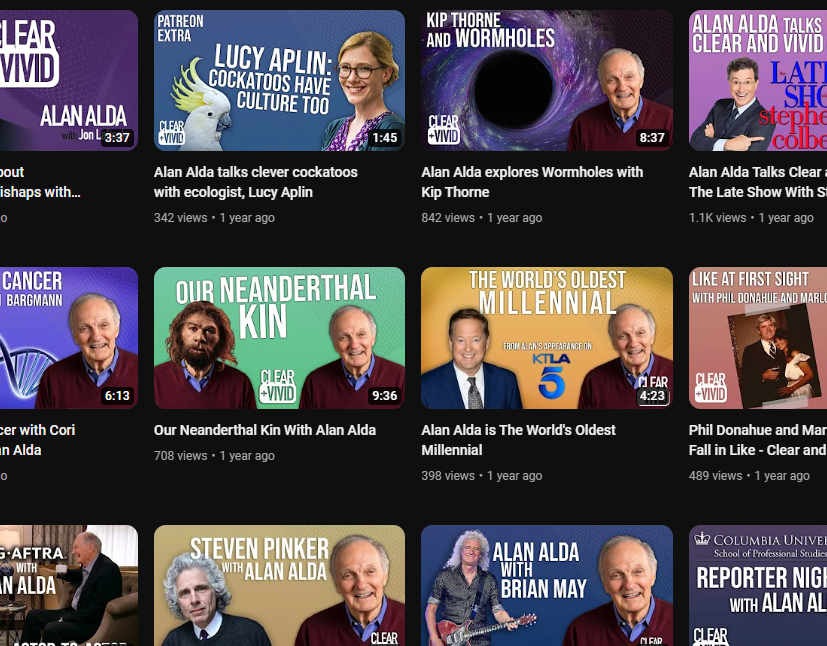827x646 pixels.
Task: Click title 'Our Neanderthal Kin With Alan Alda'
Action: click(x=265, y=430)
